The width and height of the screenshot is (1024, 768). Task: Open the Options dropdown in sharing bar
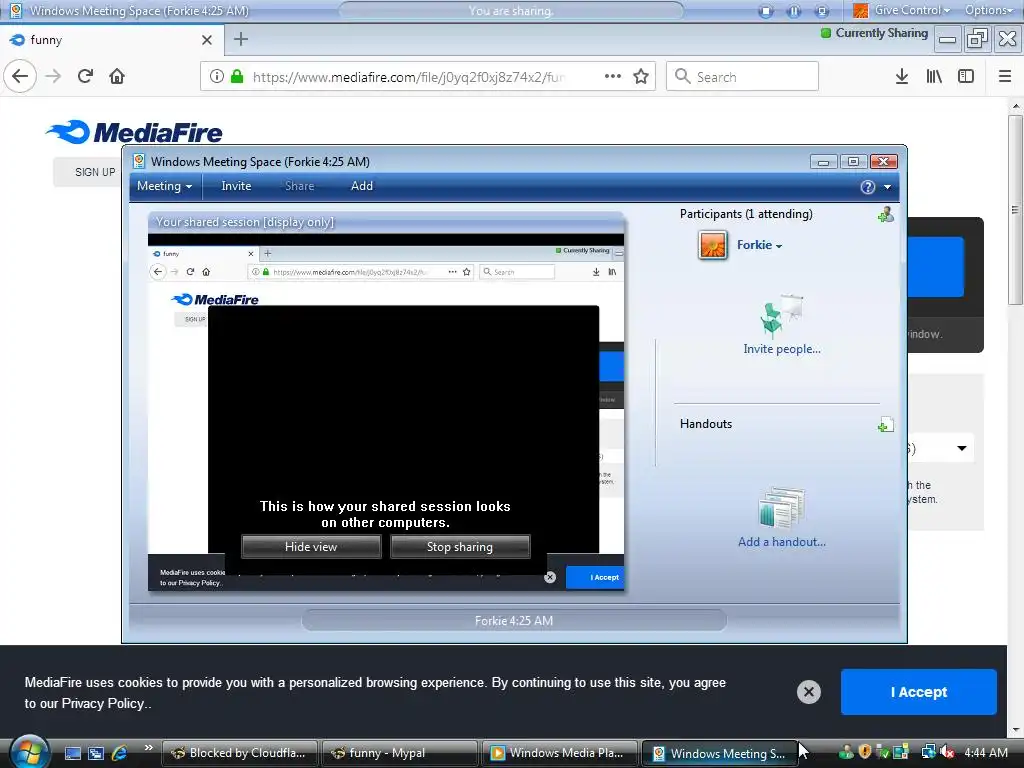pos(989,10)
